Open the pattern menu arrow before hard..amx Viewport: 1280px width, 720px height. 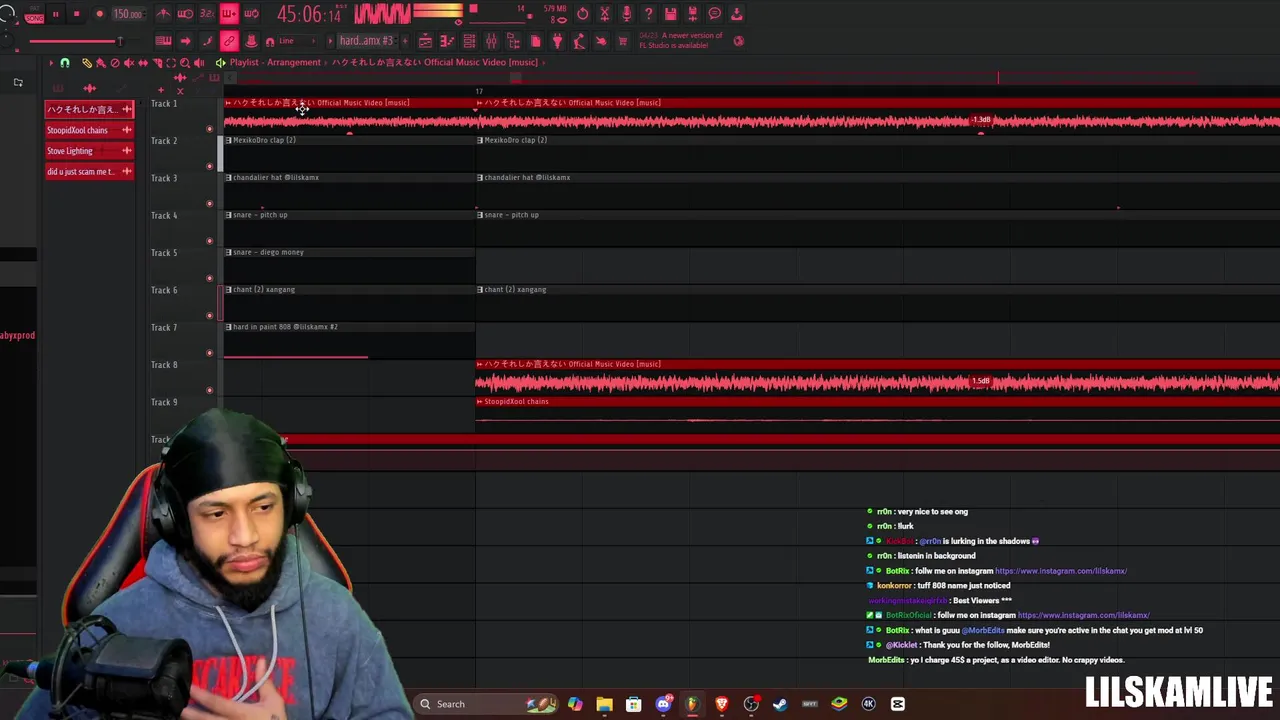coord(330,41)
